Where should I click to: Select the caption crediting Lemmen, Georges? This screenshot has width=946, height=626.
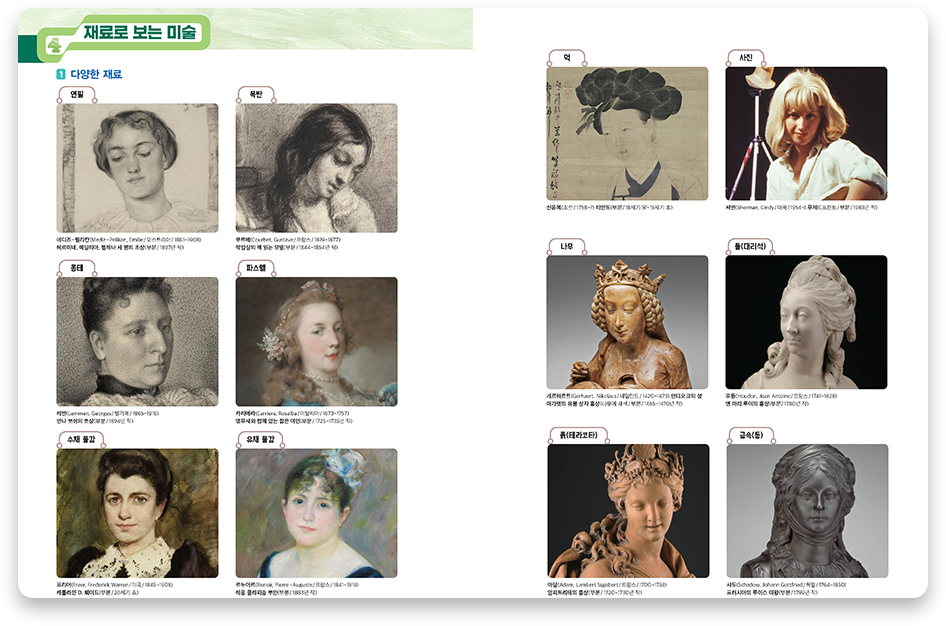[107, 417]
